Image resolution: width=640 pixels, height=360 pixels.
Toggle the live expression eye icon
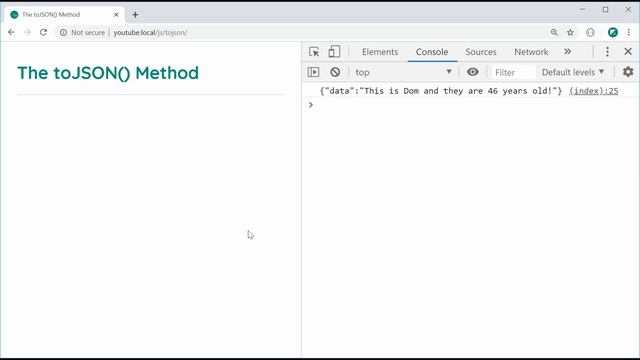click(x=472, y=72)
